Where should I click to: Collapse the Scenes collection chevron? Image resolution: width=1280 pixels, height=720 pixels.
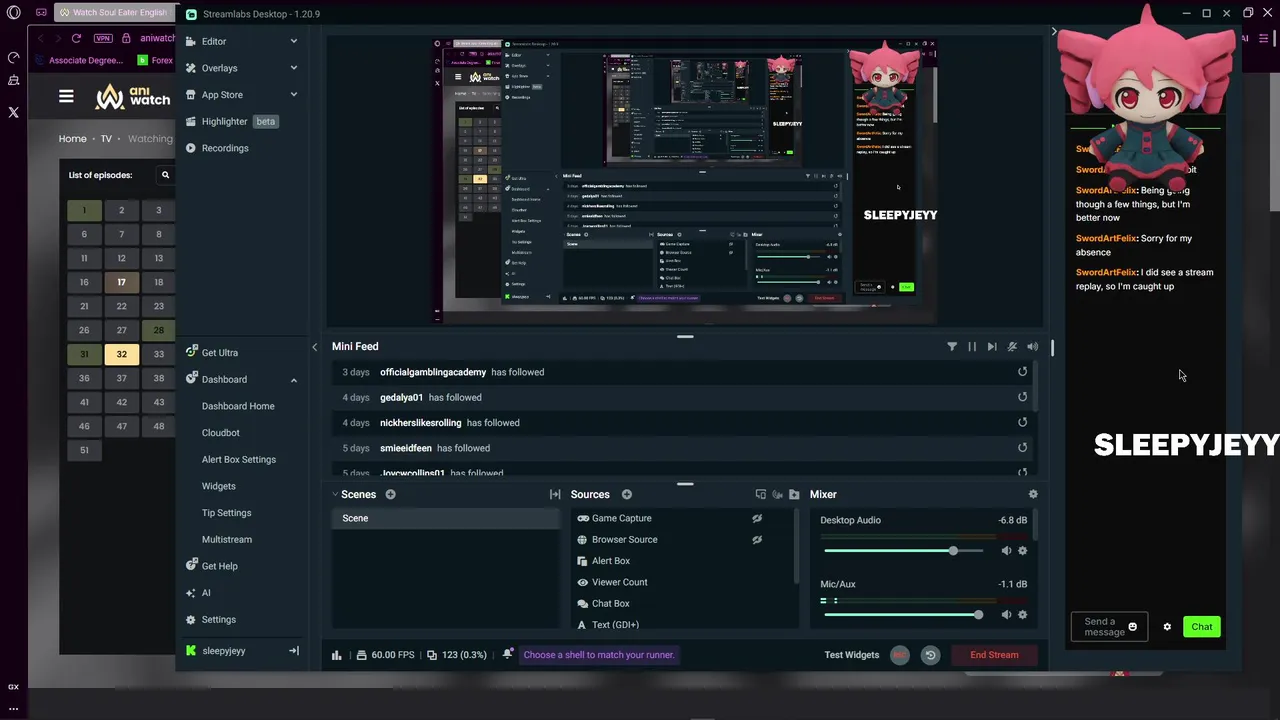tap(336, 495)
